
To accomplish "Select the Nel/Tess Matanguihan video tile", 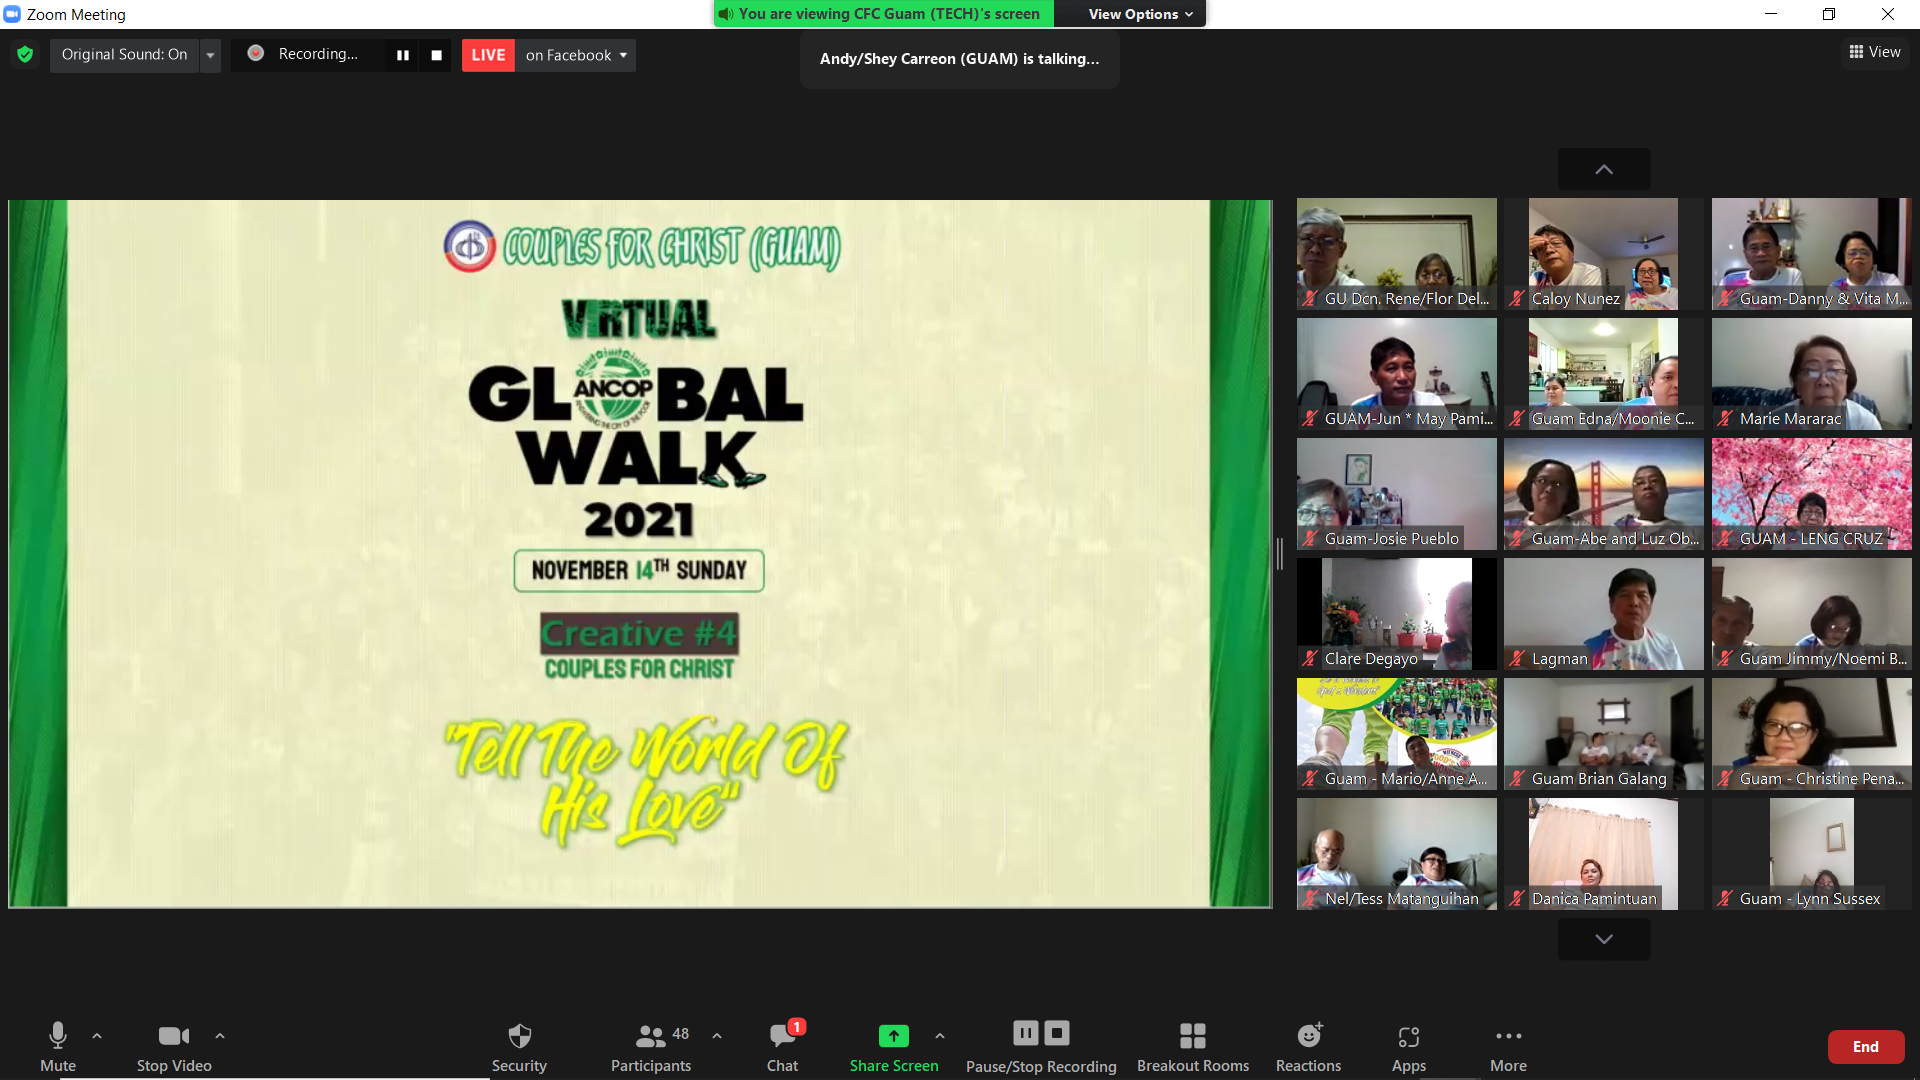I will click(1397, 854).
